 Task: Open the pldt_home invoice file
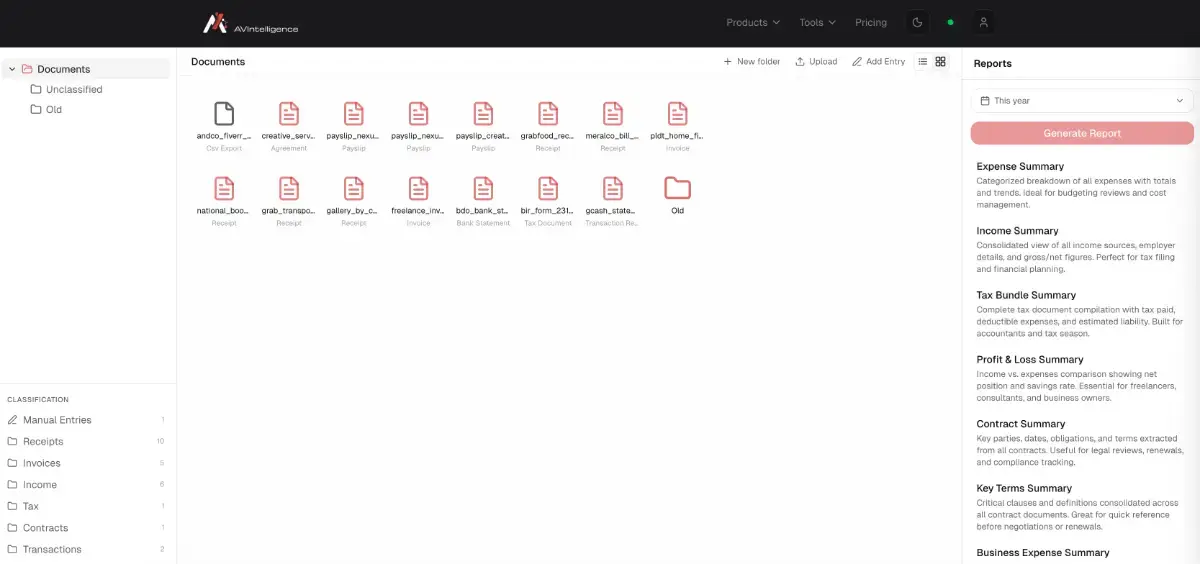[x=677, y=125]
